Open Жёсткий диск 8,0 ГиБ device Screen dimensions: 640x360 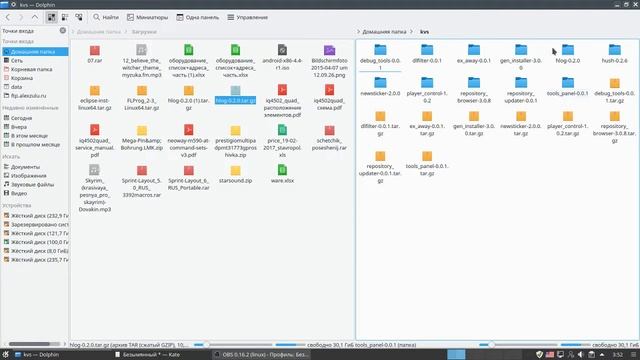pos(35,251)
